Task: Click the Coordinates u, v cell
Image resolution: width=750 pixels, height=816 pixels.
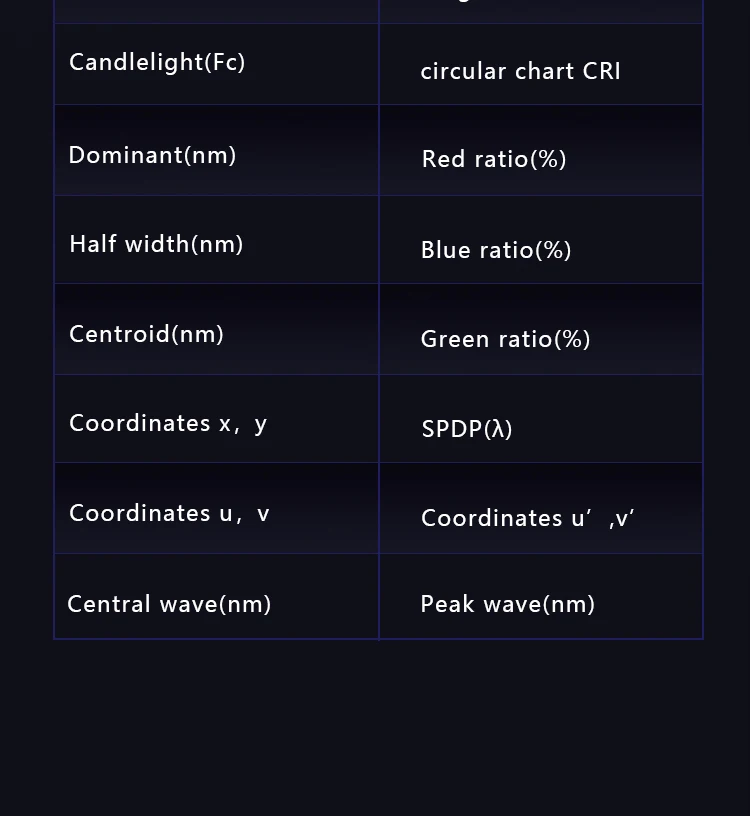Action: 169,513
